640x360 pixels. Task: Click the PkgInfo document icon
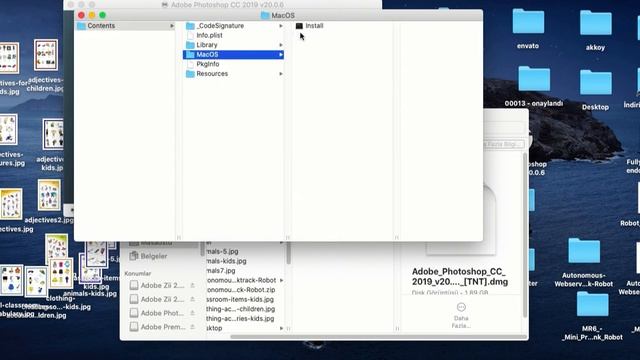pos(190,64)
